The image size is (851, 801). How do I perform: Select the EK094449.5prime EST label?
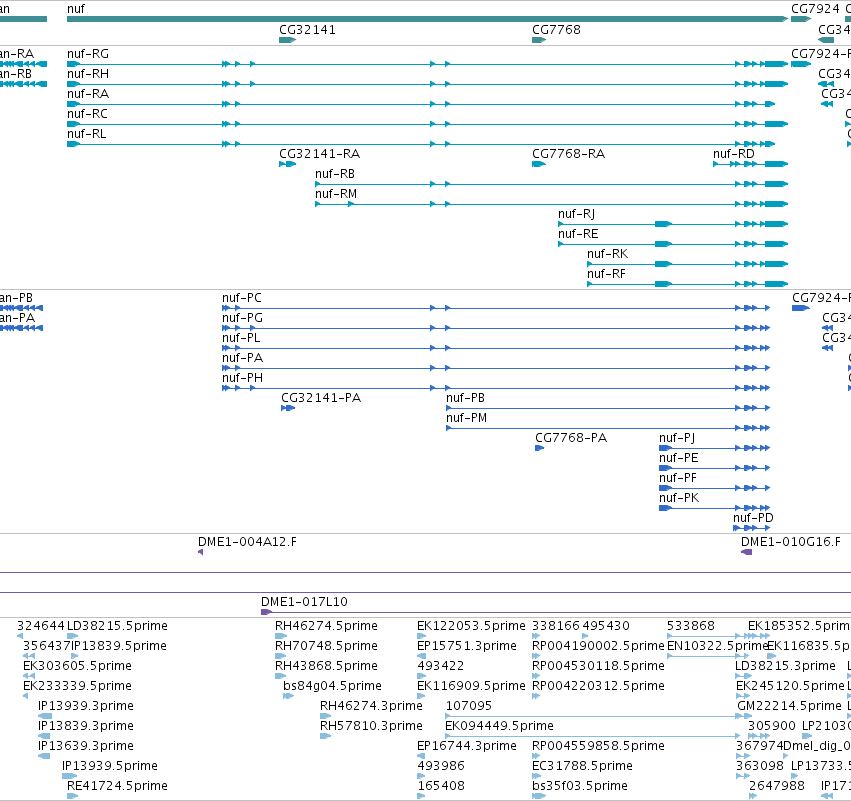(x=499, y=726)
